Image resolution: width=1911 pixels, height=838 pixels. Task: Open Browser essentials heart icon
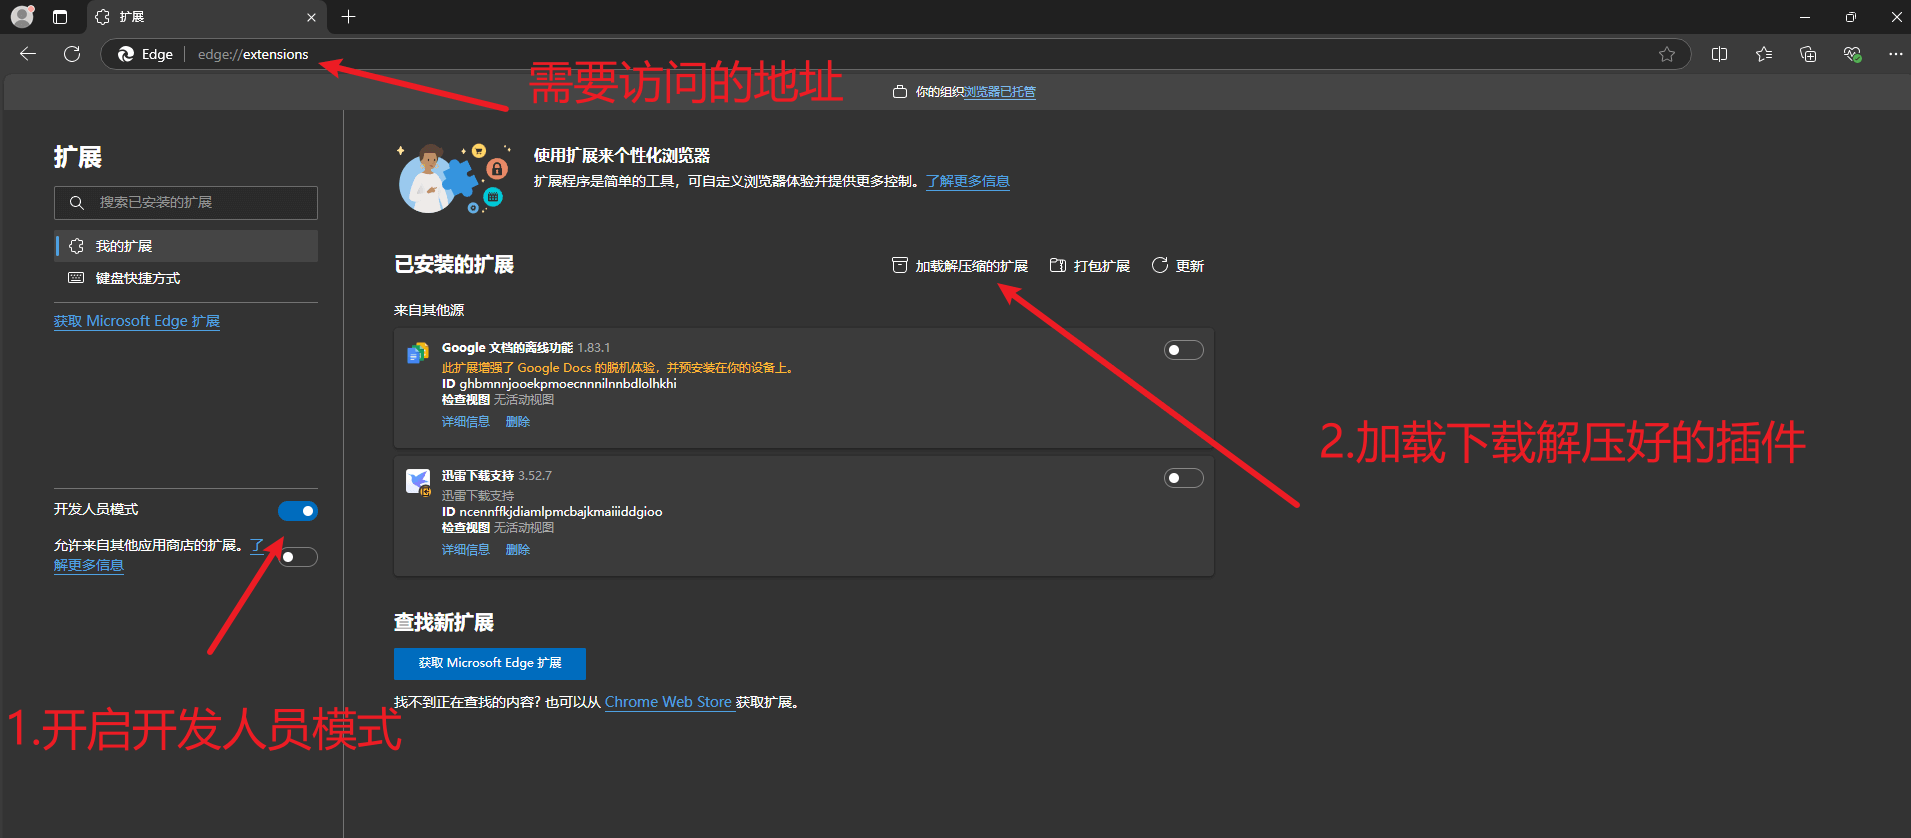(x=1852, y=54)
